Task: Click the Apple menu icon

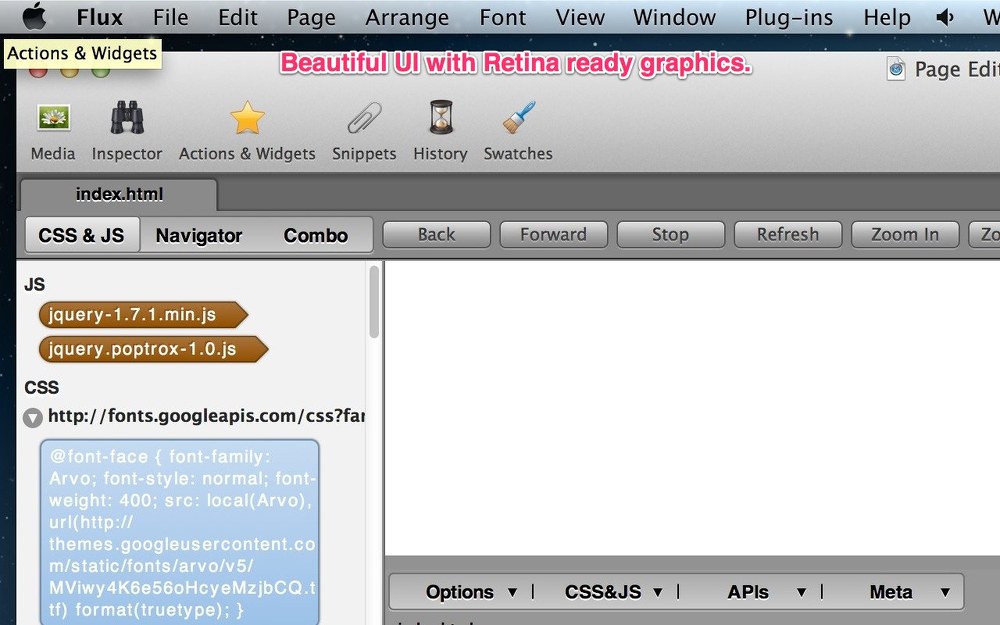Action: click(34, 17)
